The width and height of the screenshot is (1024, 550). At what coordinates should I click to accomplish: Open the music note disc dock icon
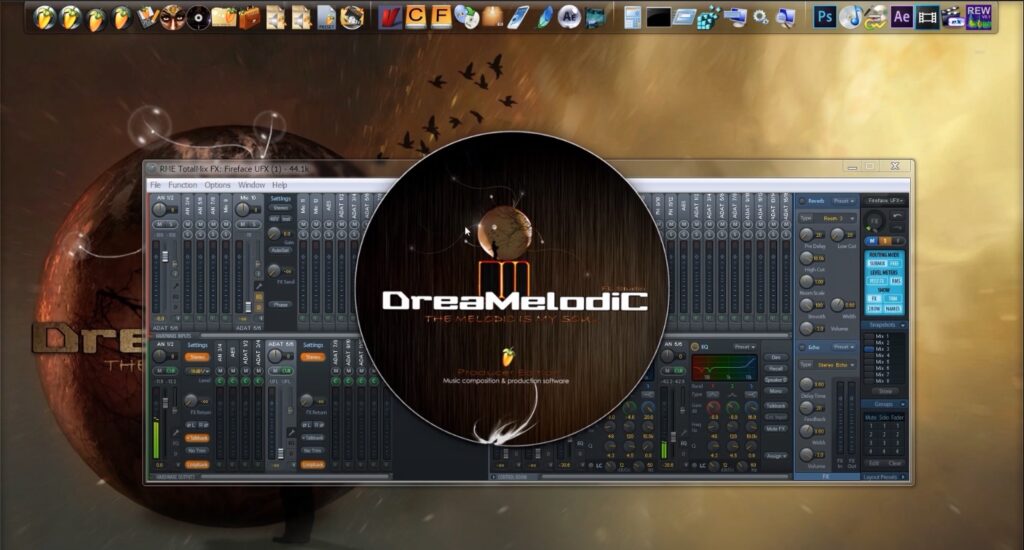click(x=850, y=17)
